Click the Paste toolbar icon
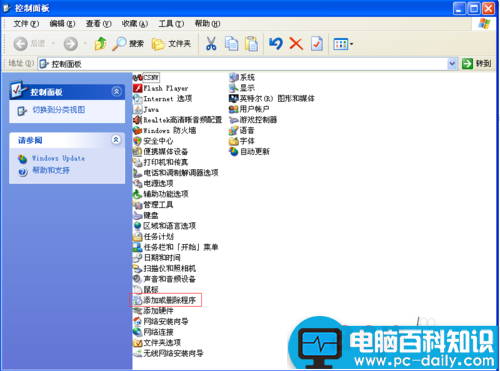Screen dimensions: 500x371 [252, 44]
